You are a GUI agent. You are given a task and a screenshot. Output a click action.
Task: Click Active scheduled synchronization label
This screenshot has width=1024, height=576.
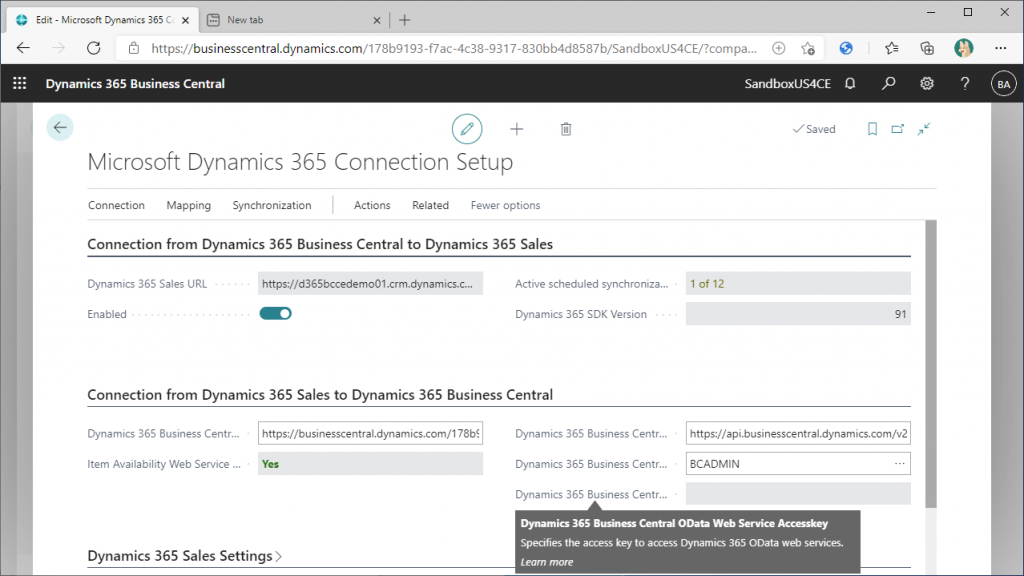click(592, 284)
